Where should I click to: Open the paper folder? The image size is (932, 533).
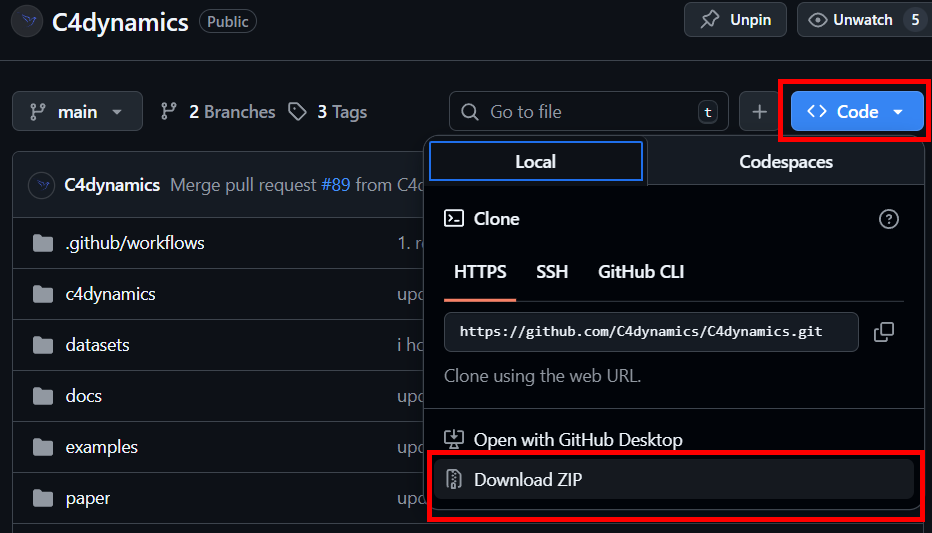[x=88, y=499]
